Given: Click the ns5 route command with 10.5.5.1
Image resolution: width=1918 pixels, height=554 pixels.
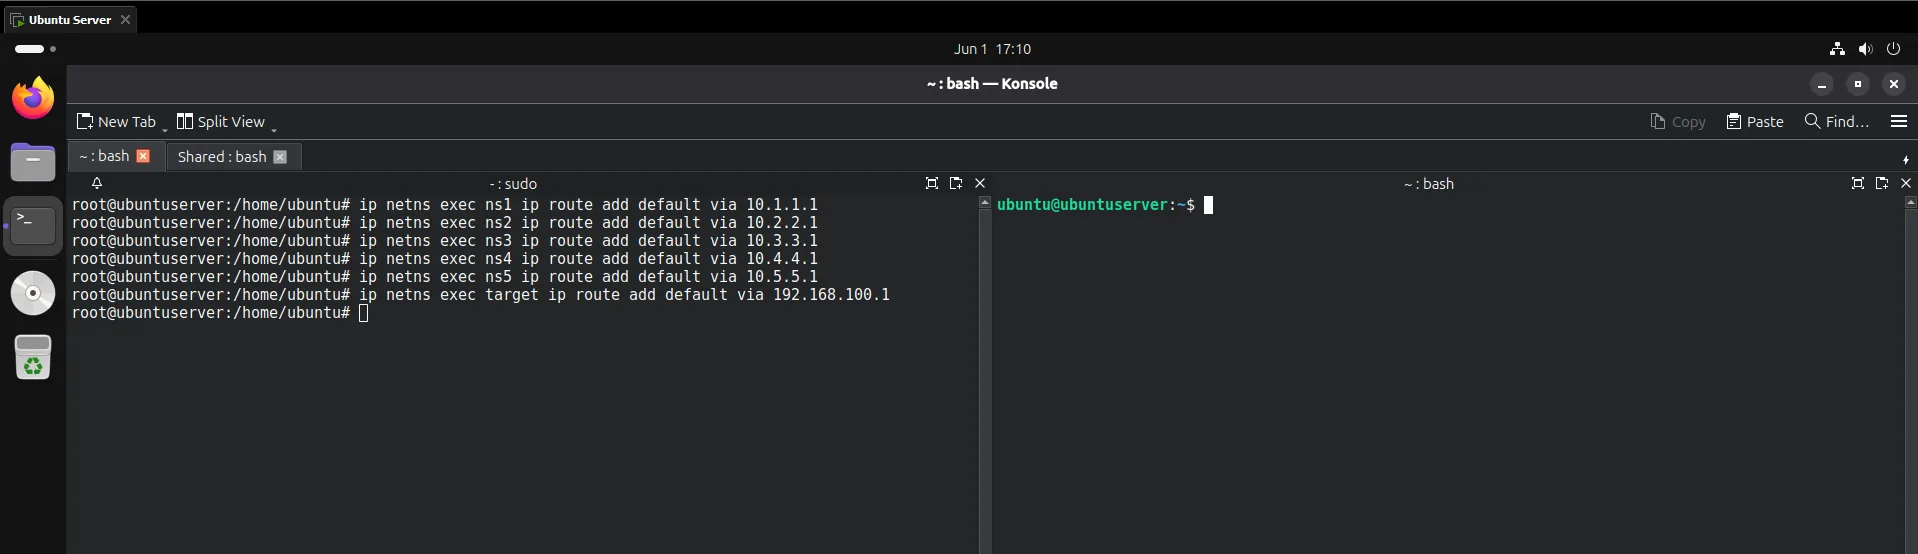Looking at the screenshot, I should click(x=444, y=277).
